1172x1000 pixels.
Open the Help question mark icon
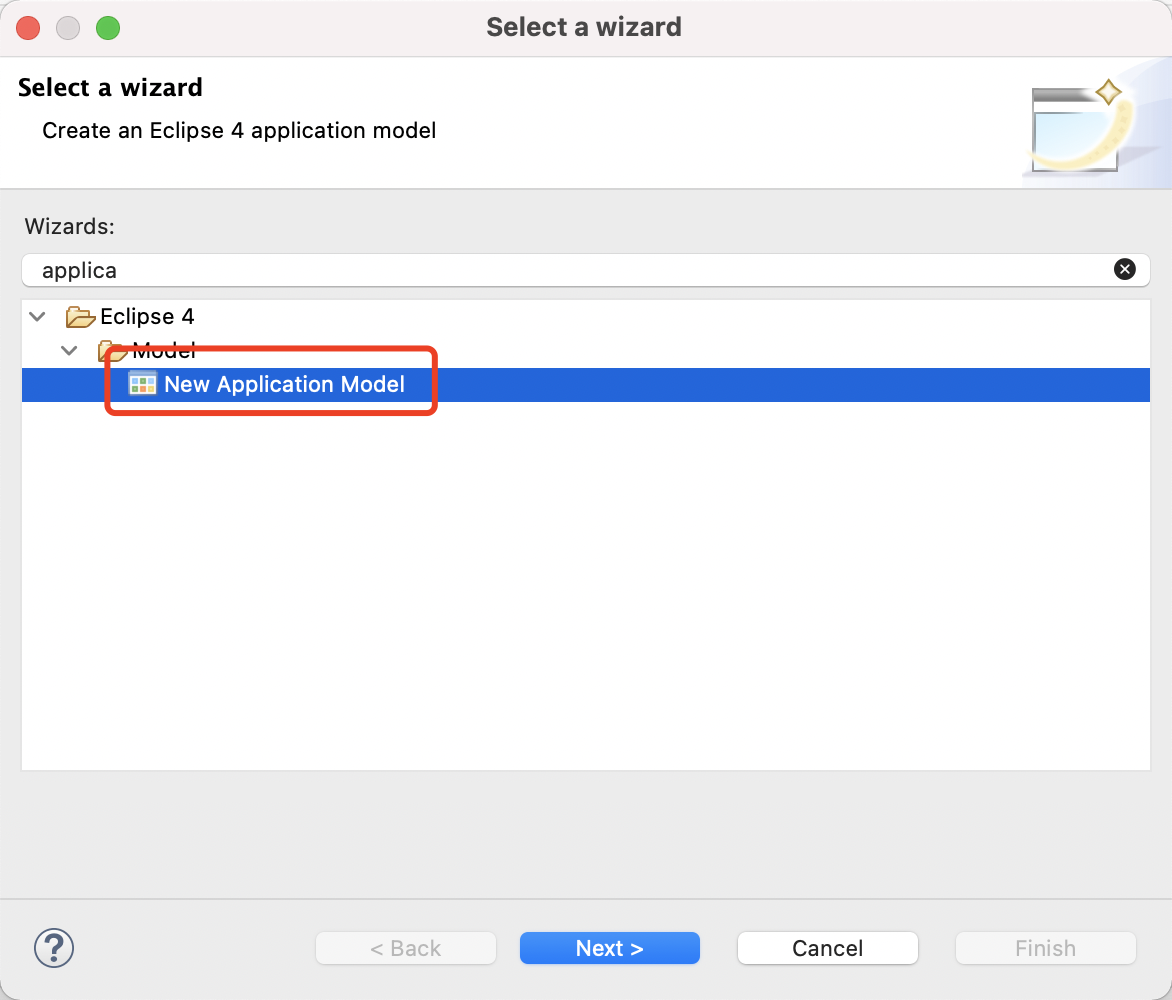coord(54,948)
